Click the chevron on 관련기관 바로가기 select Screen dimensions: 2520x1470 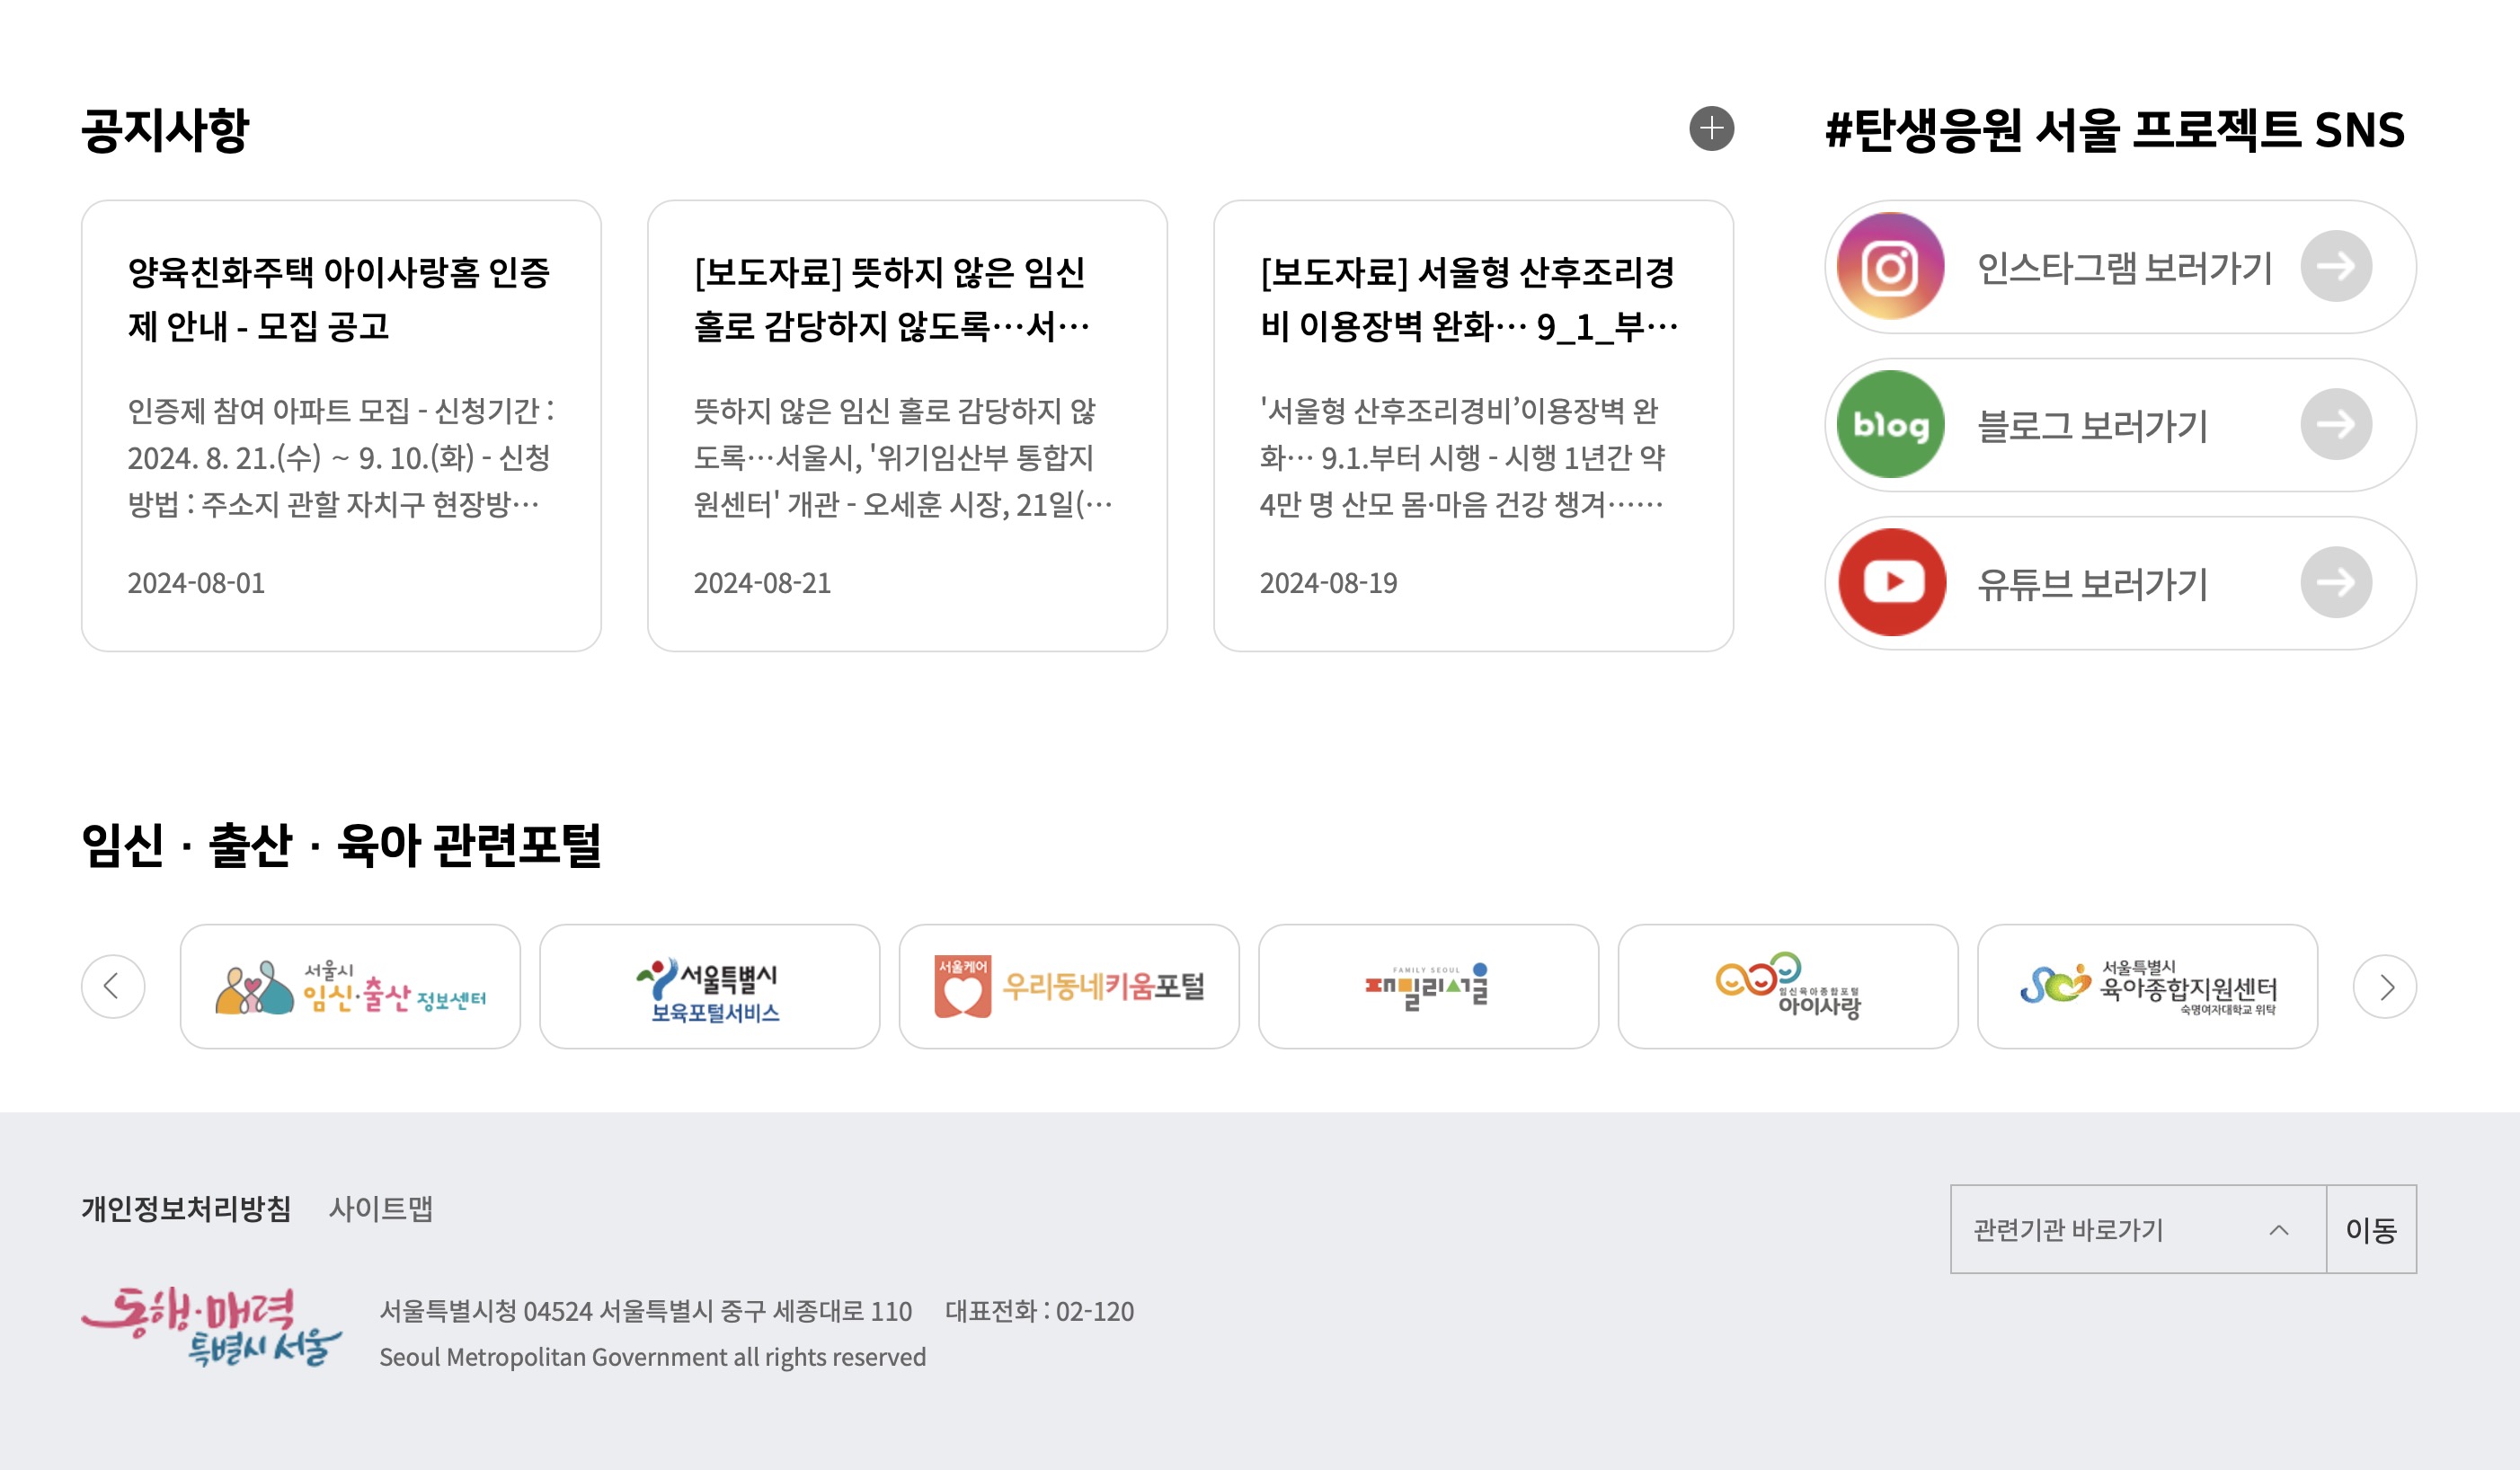pos(2279,1230)
